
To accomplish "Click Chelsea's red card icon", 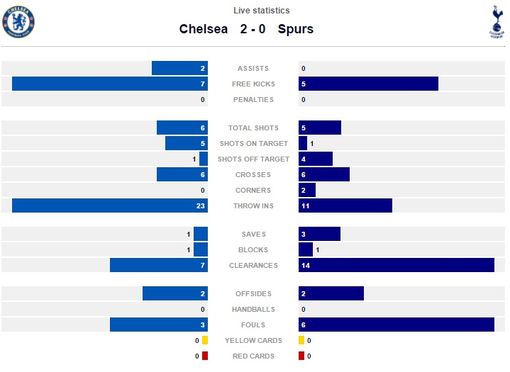I will click(205, 356).
